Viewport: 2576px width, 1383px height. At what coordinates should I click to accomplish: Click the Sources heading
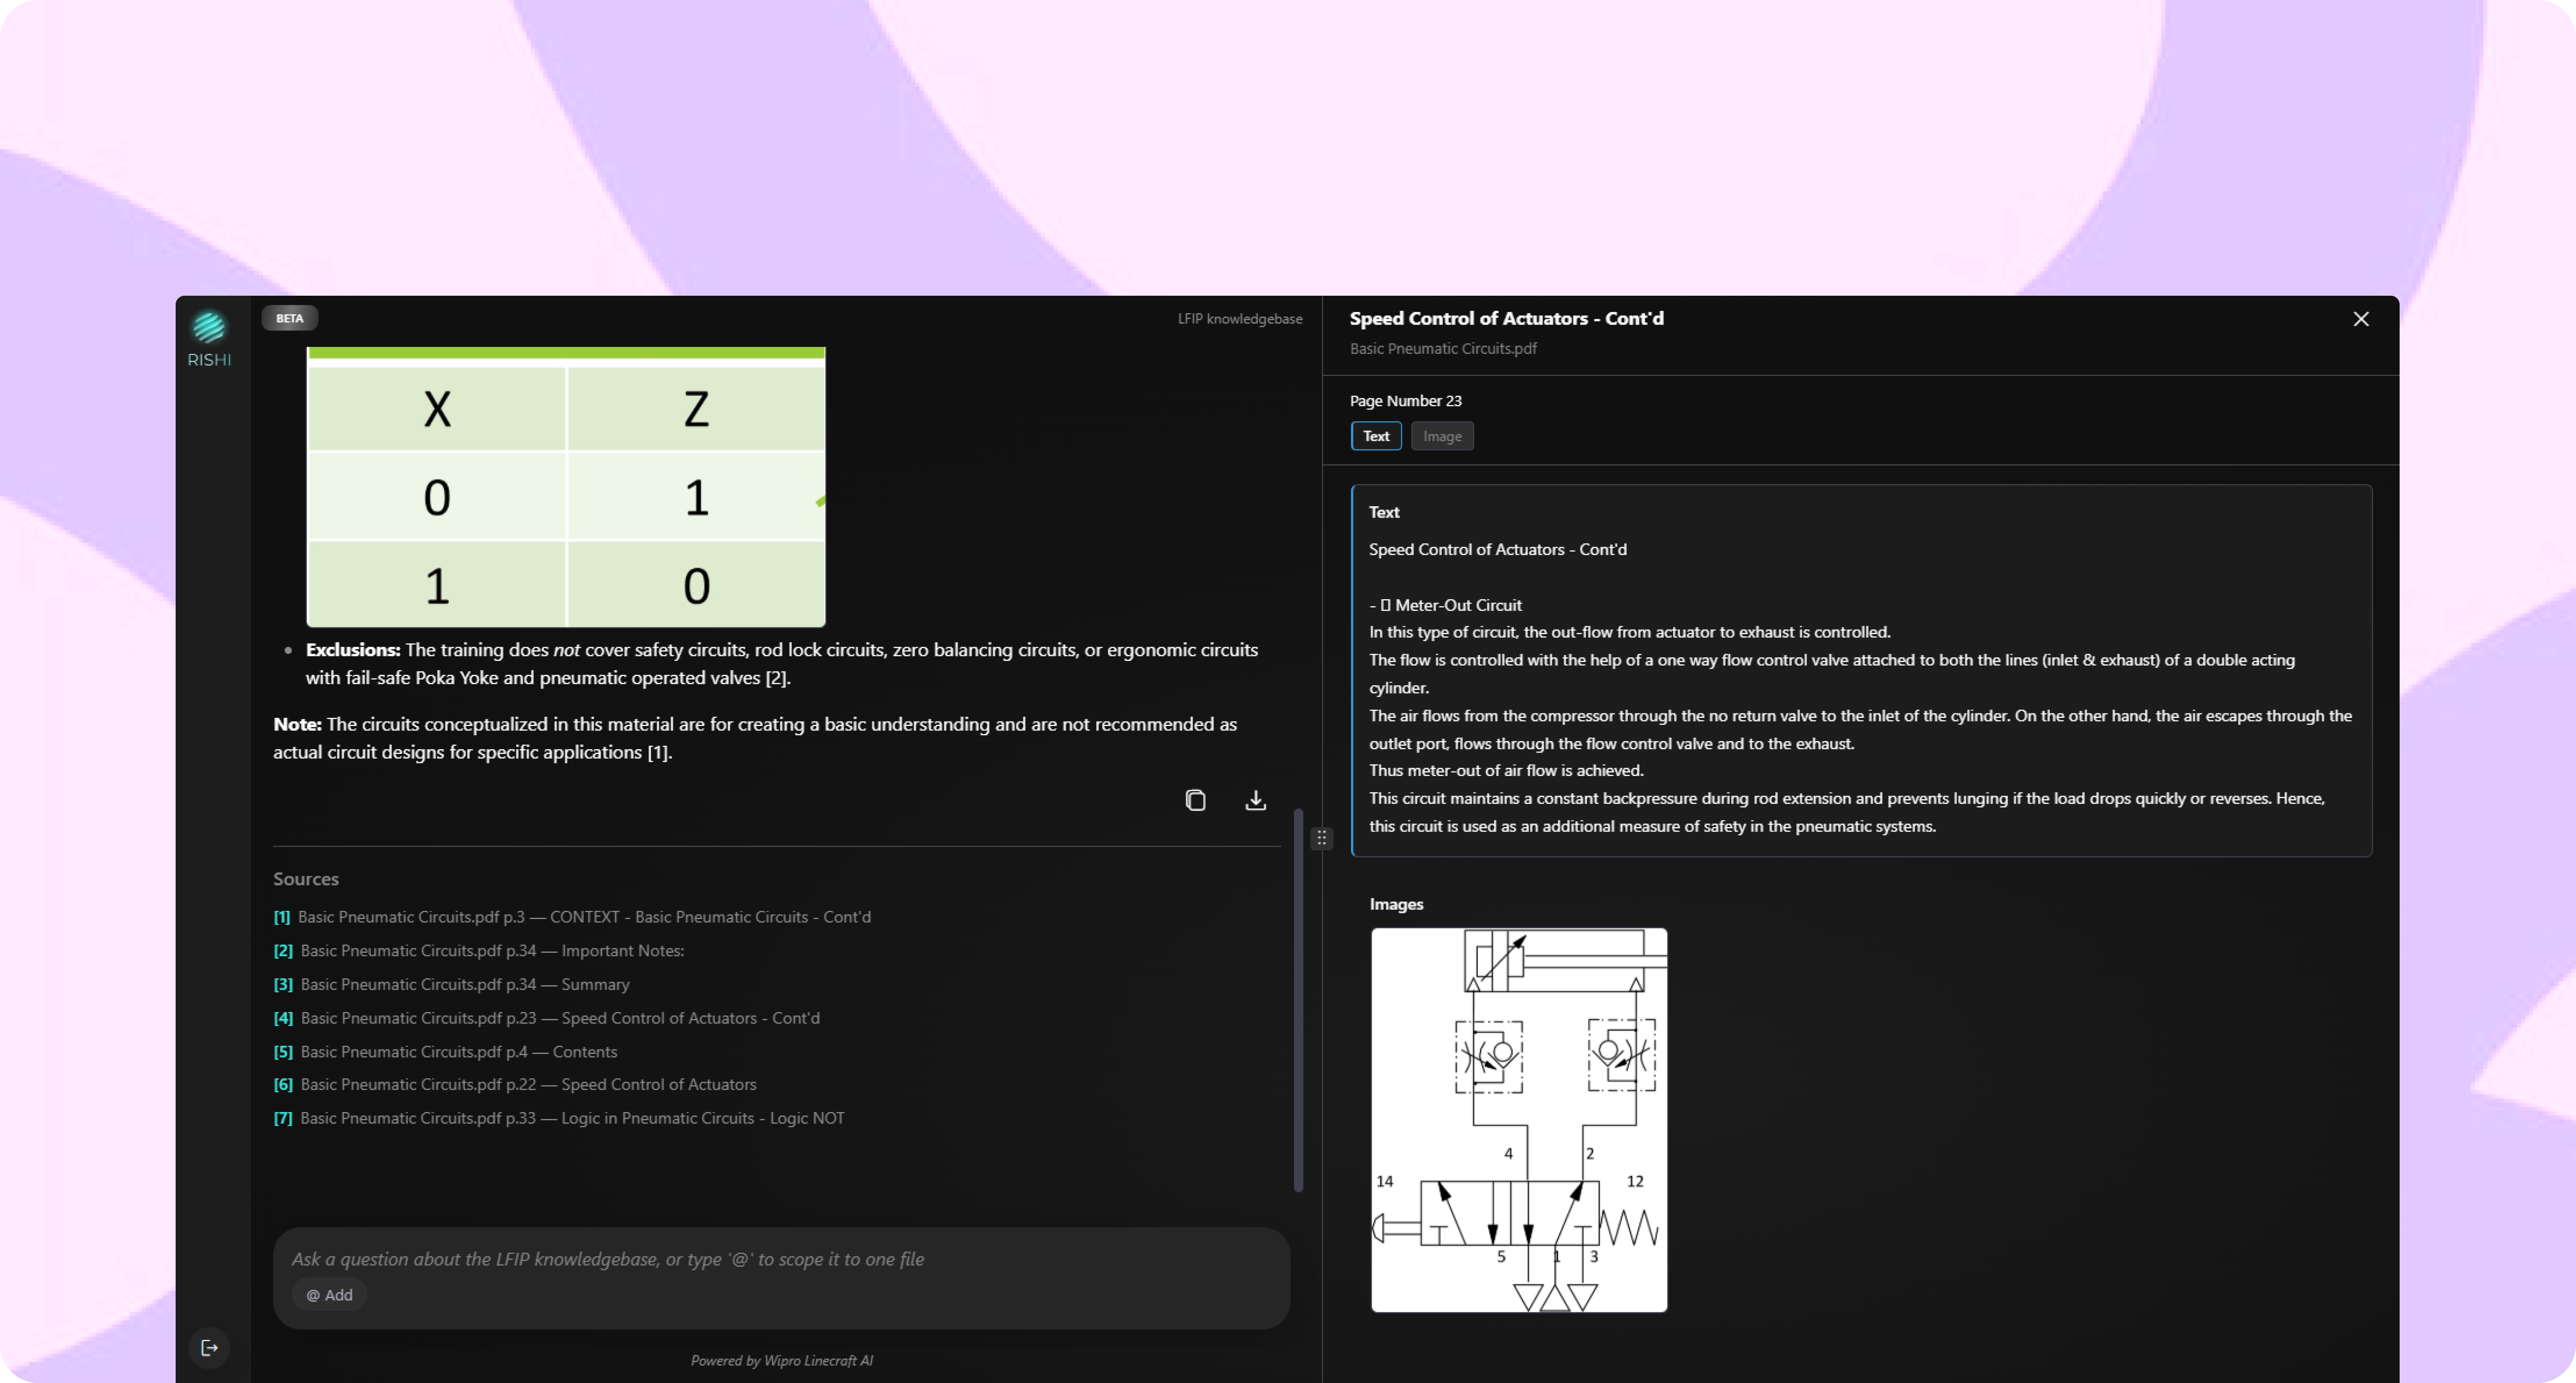[306, 879]
